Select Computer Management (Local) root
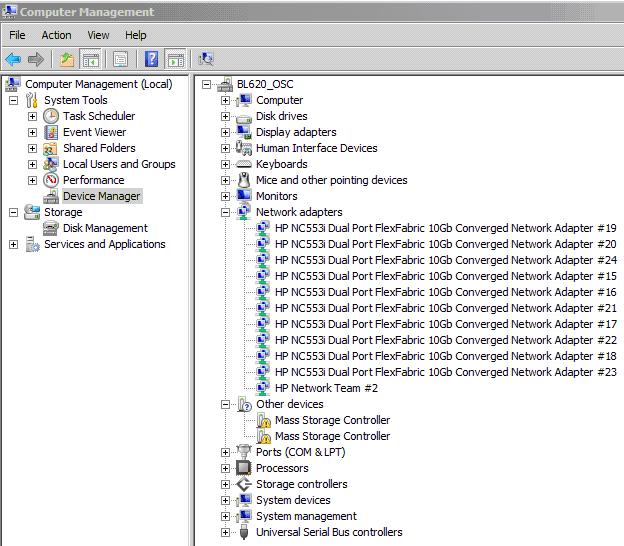This screenshot has width=624, height=546. click(x=99, y=84)
